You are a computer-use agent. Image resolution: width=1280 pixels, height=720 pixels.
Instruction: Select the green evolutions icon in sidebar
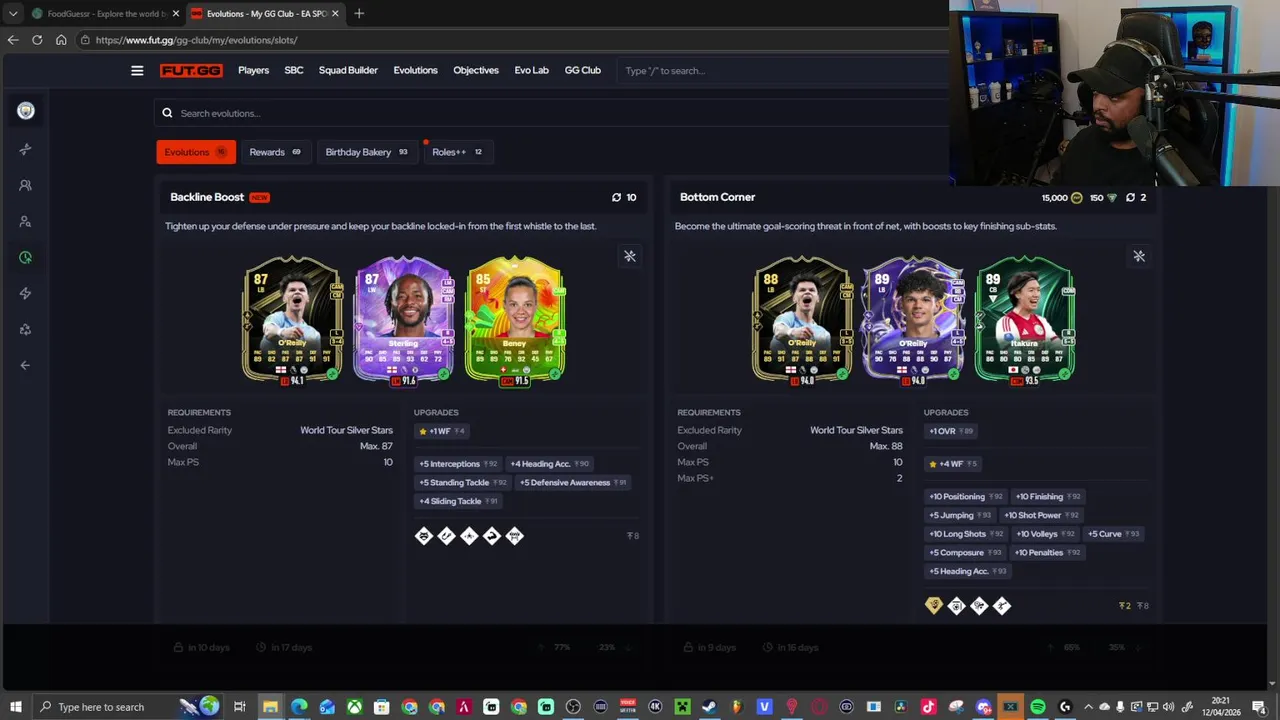tap(26, 257)
